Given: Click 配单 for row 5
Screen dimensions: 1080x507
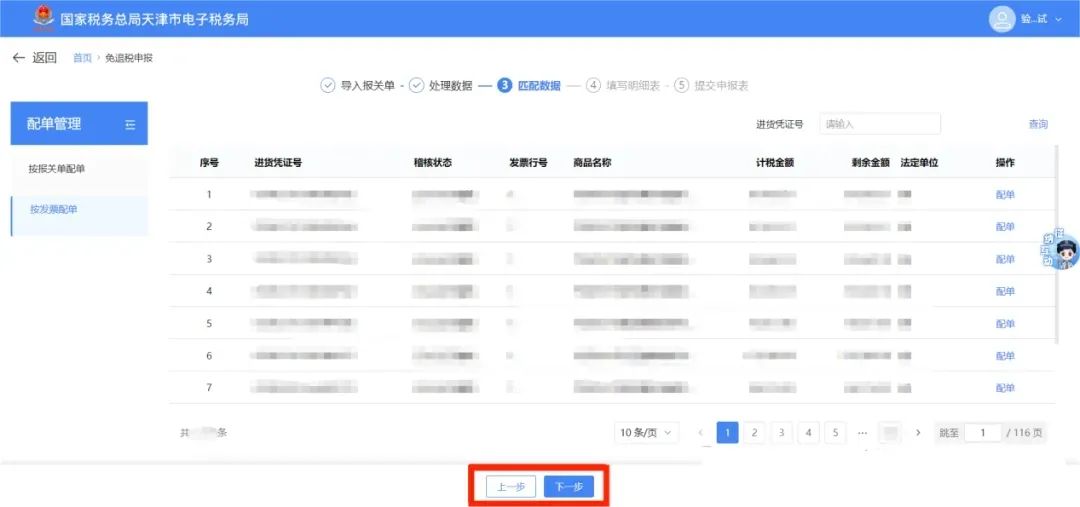Looking at the screenshot, I should pos(1005,324).
